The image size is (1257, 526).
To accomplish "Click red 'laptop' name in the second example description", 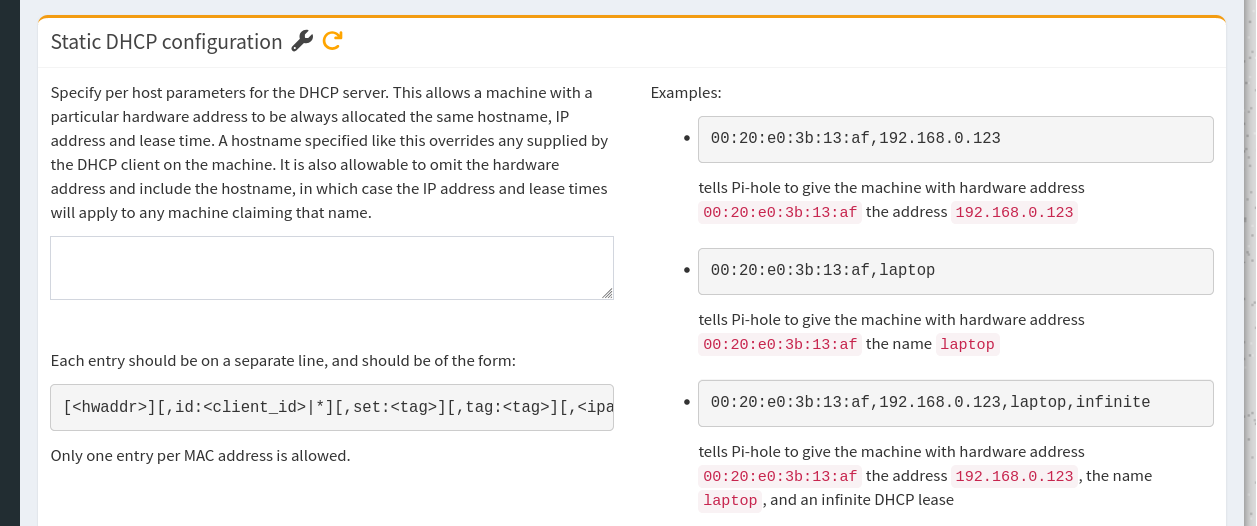I will 967,345.
